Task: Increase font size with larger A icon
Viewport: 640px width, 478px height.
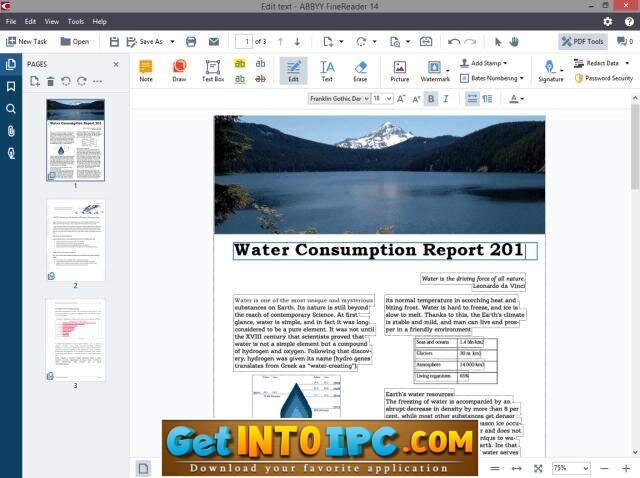Action: pos(401,98)
